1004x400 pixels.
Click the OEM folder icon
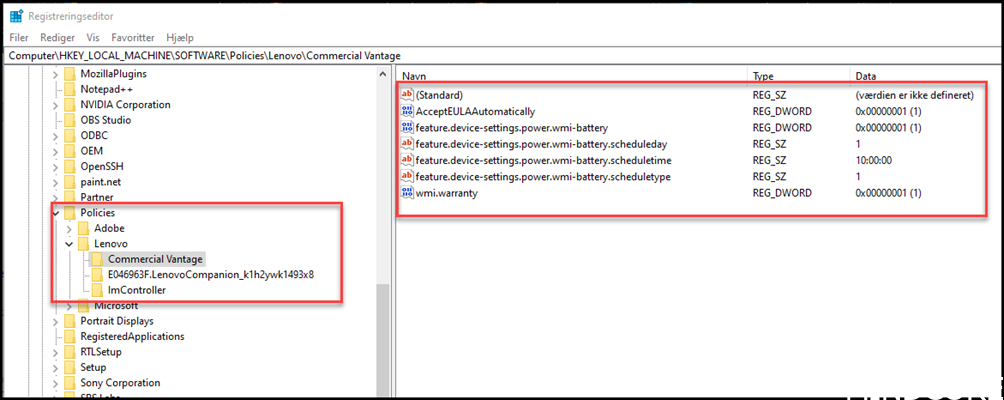click(69, 150)
